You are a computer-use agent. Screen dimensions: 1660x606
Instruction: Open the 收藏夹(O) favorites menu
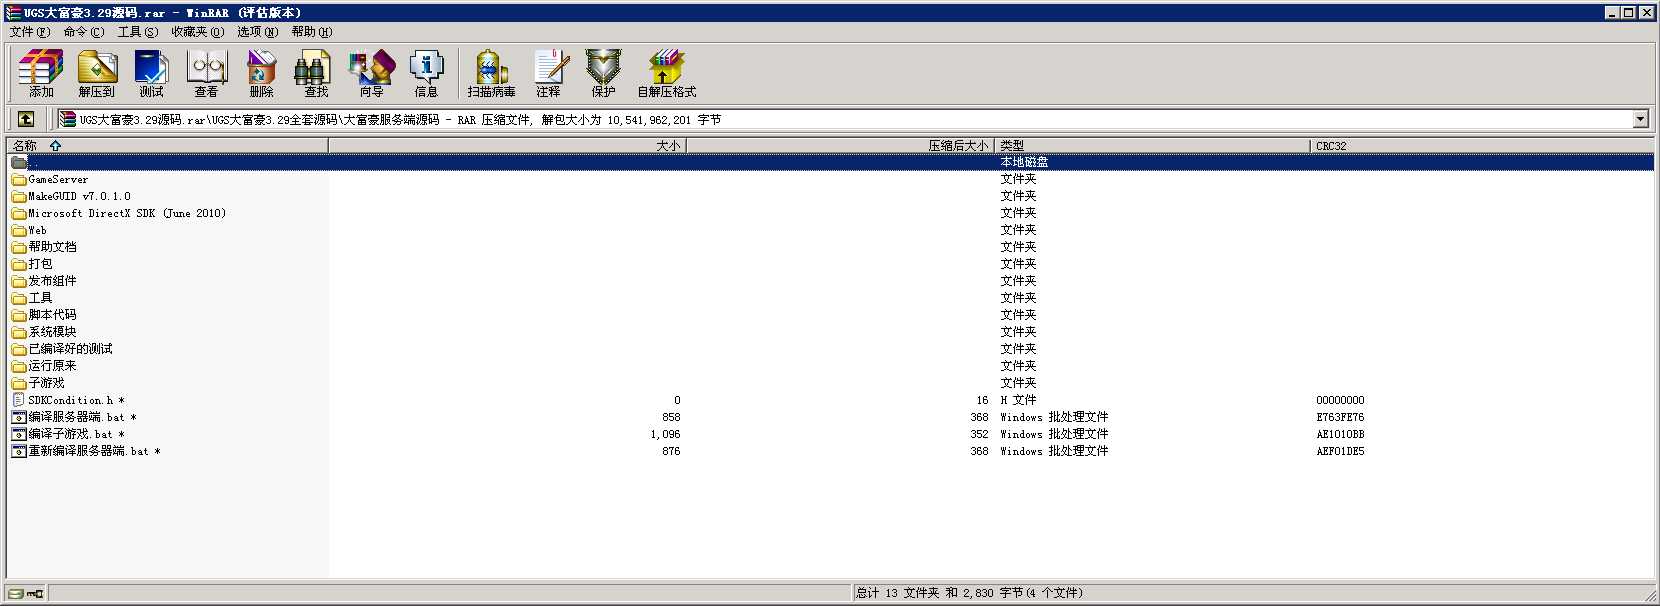(x=198, y=32)
